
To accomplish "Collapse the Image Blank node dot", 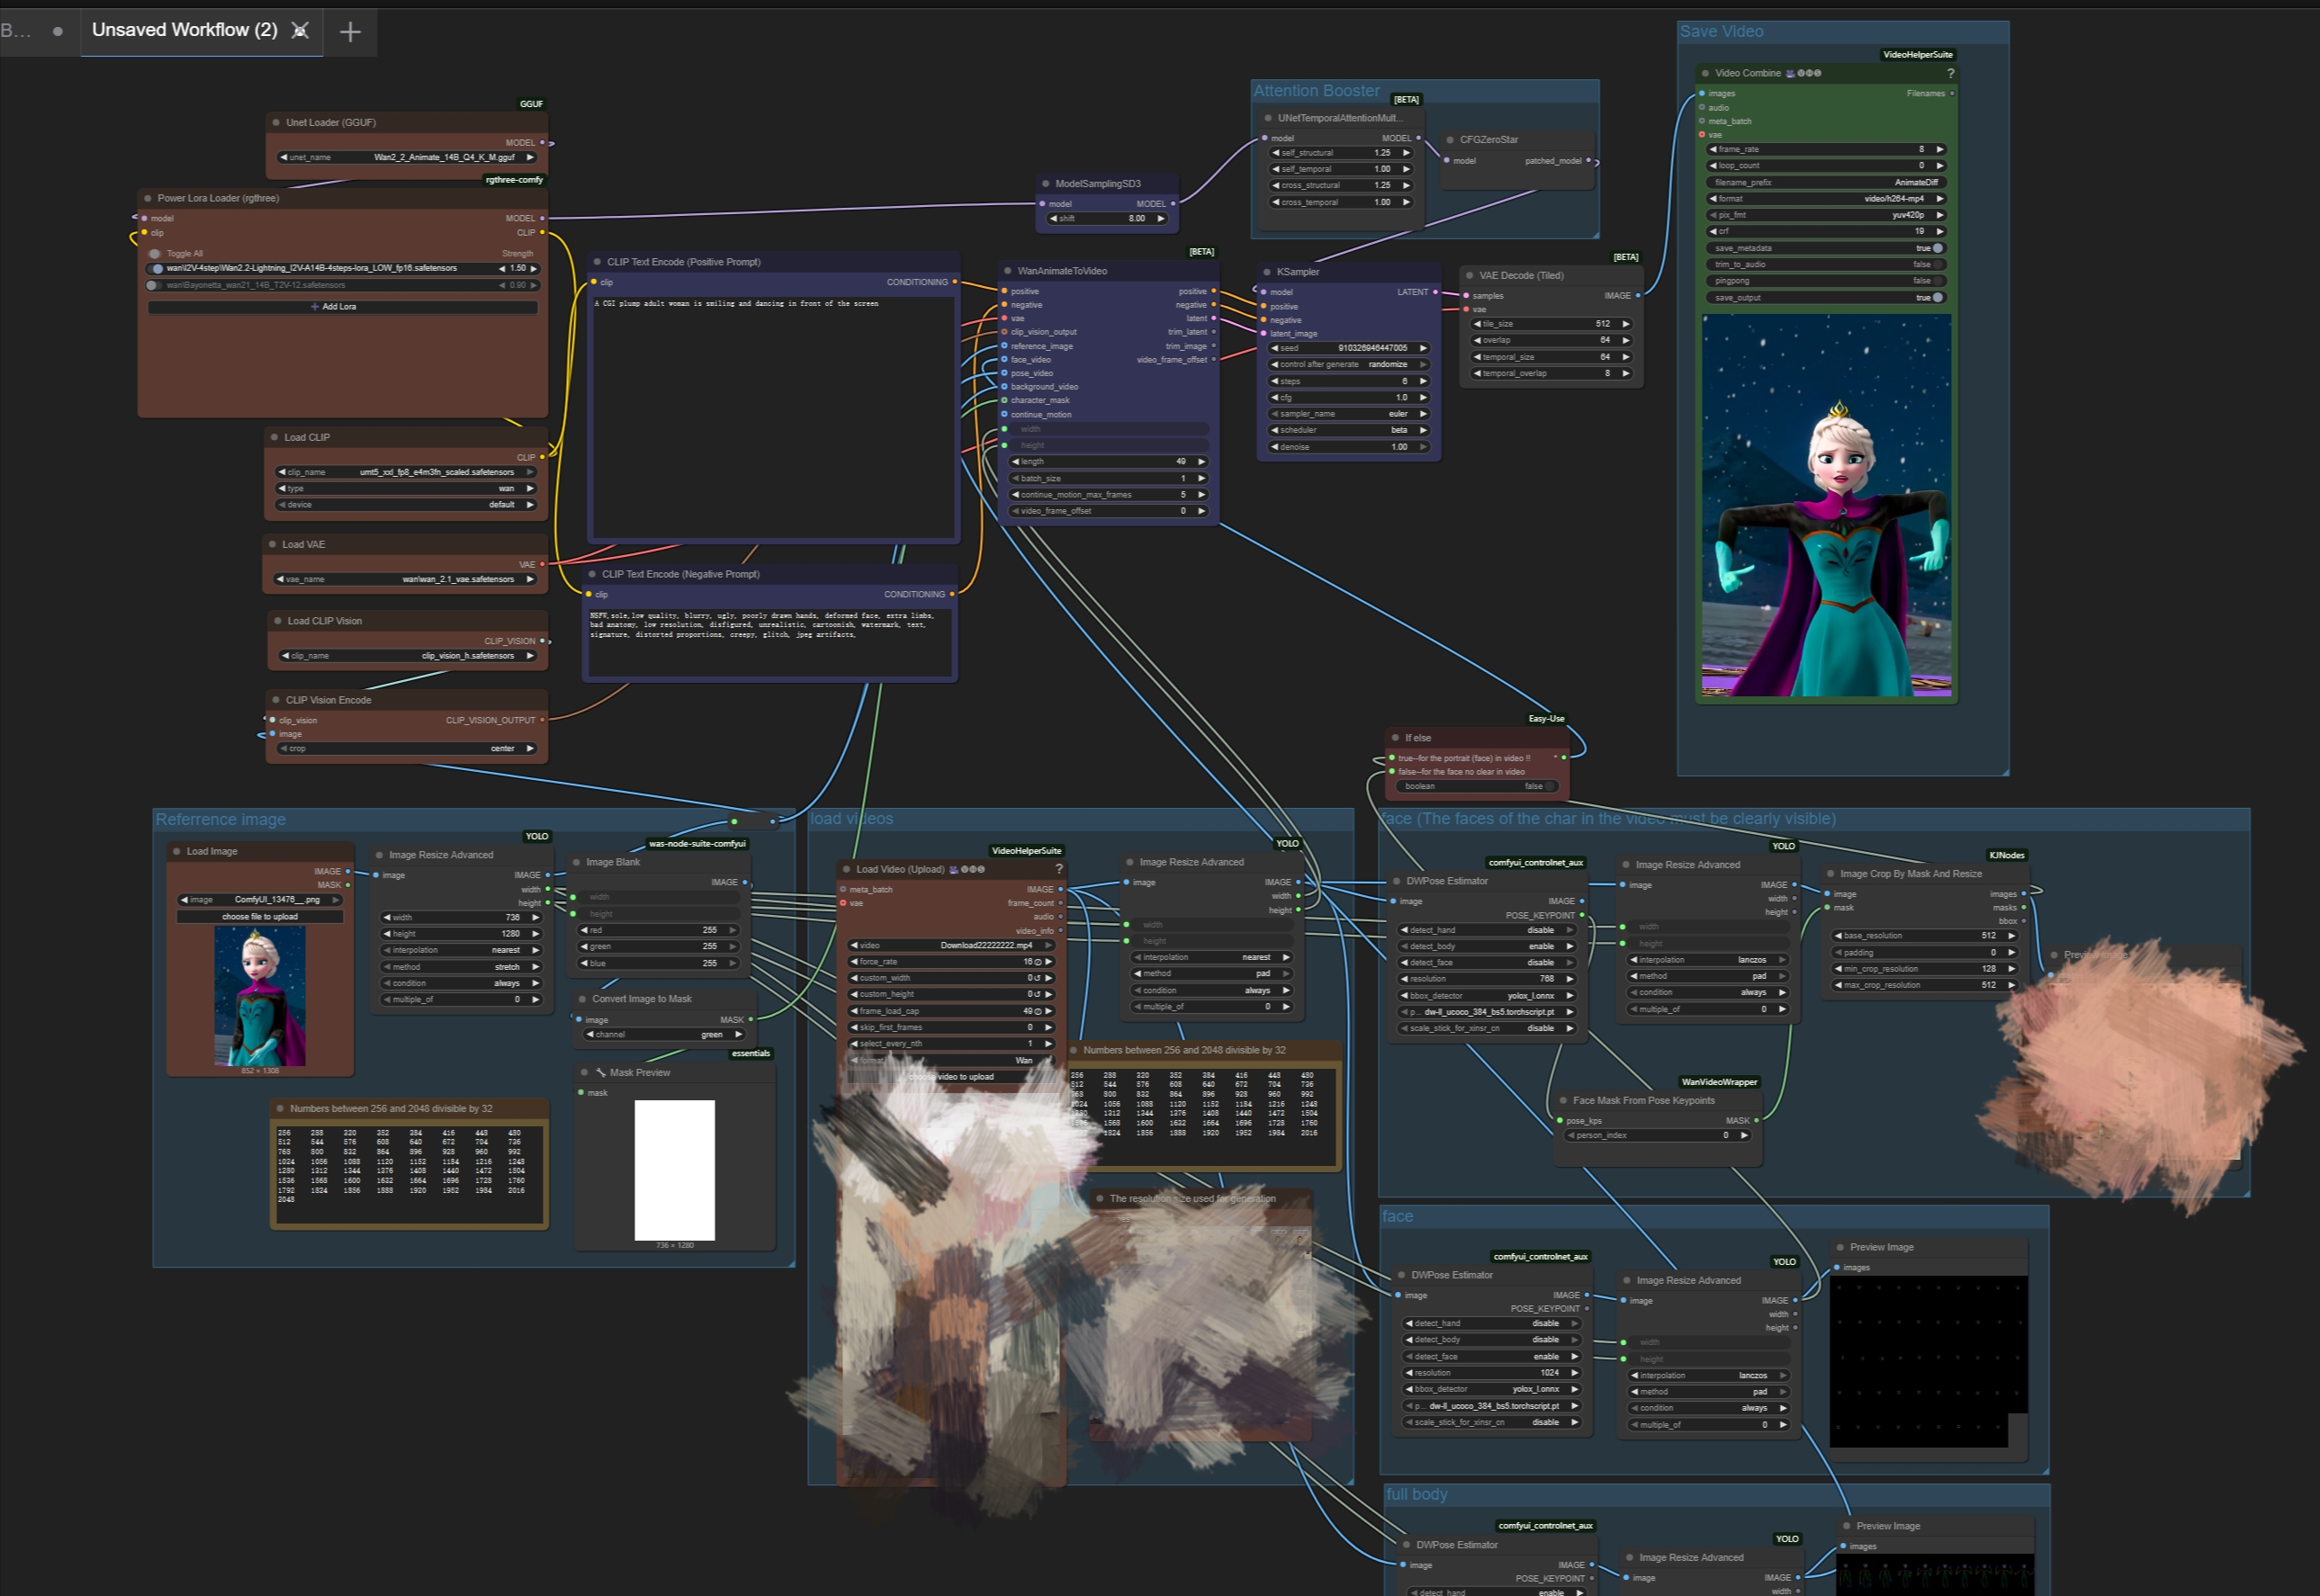I will (x=576, y=862).
